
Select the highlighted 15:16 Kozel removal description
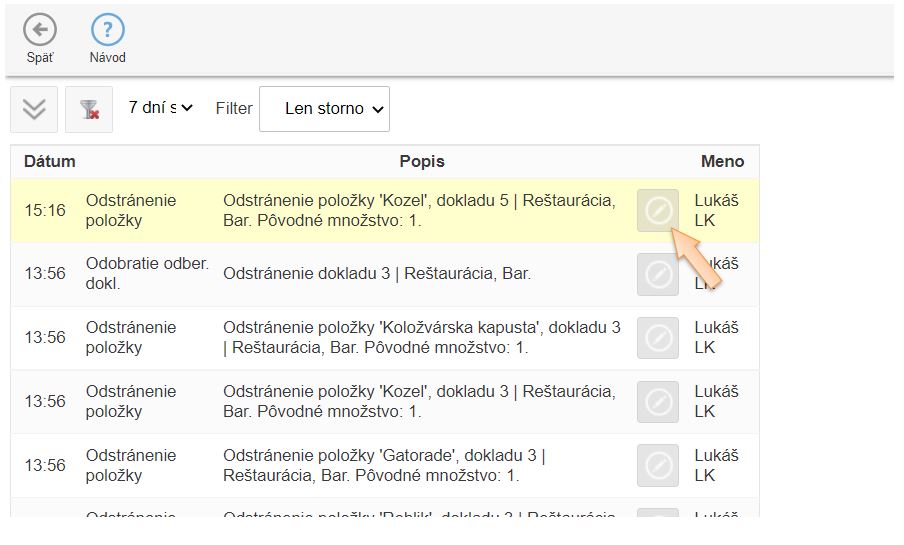point(418,210)
